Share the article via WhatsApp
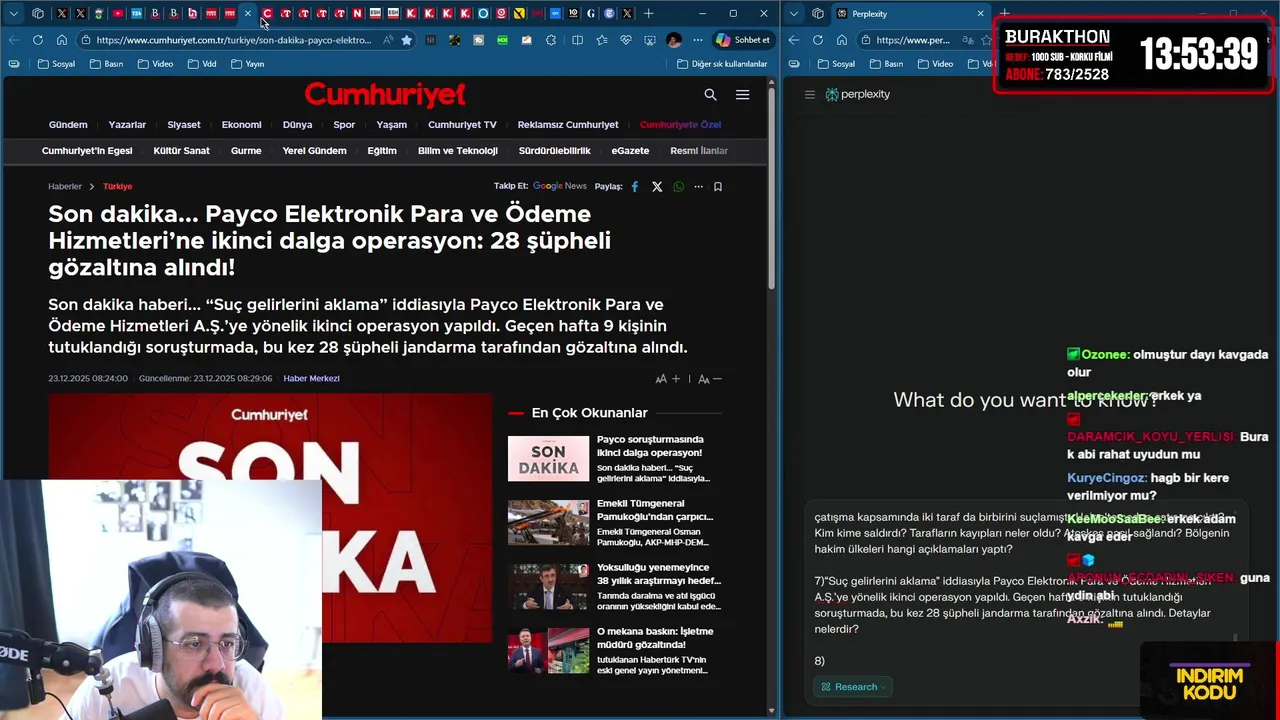The height and width of the screenshot is (720, 1280). click(x=679, y=187)
